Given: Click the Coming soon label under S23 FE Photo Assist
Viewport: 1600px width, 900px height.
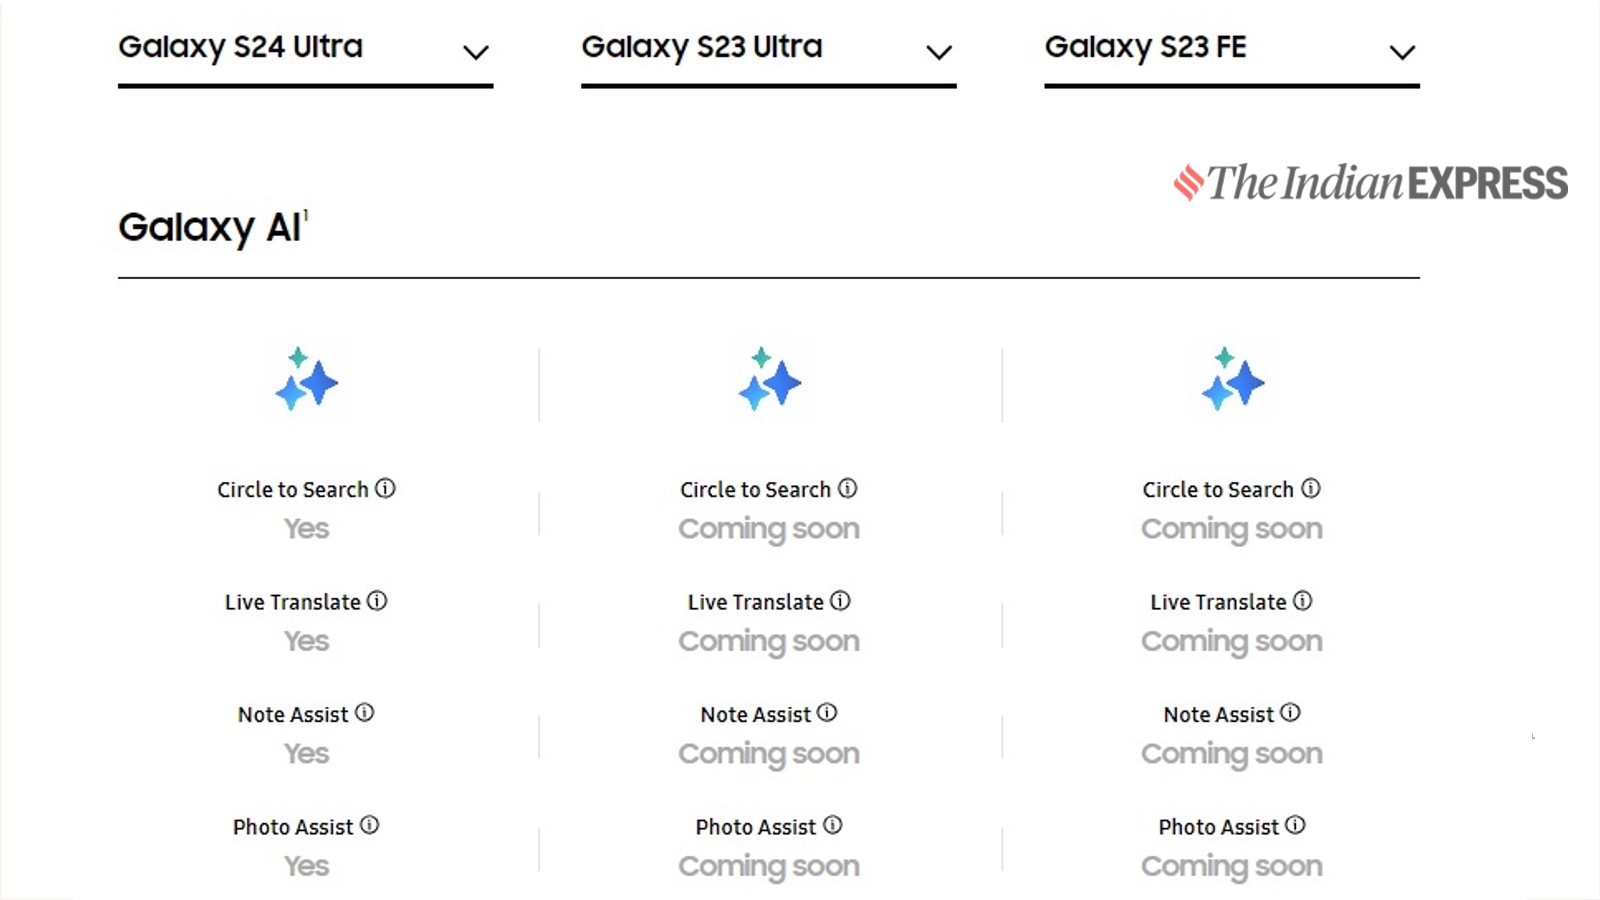Looking at the screenshot, I should click(1232, 865).
